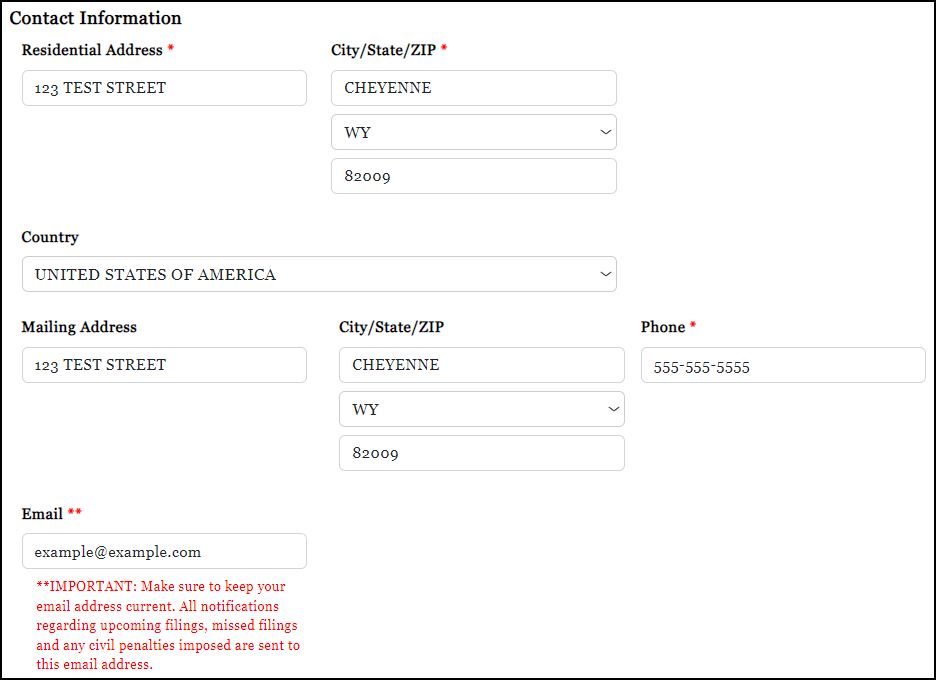Open the mailing address state dropdown

coord(481,408)
